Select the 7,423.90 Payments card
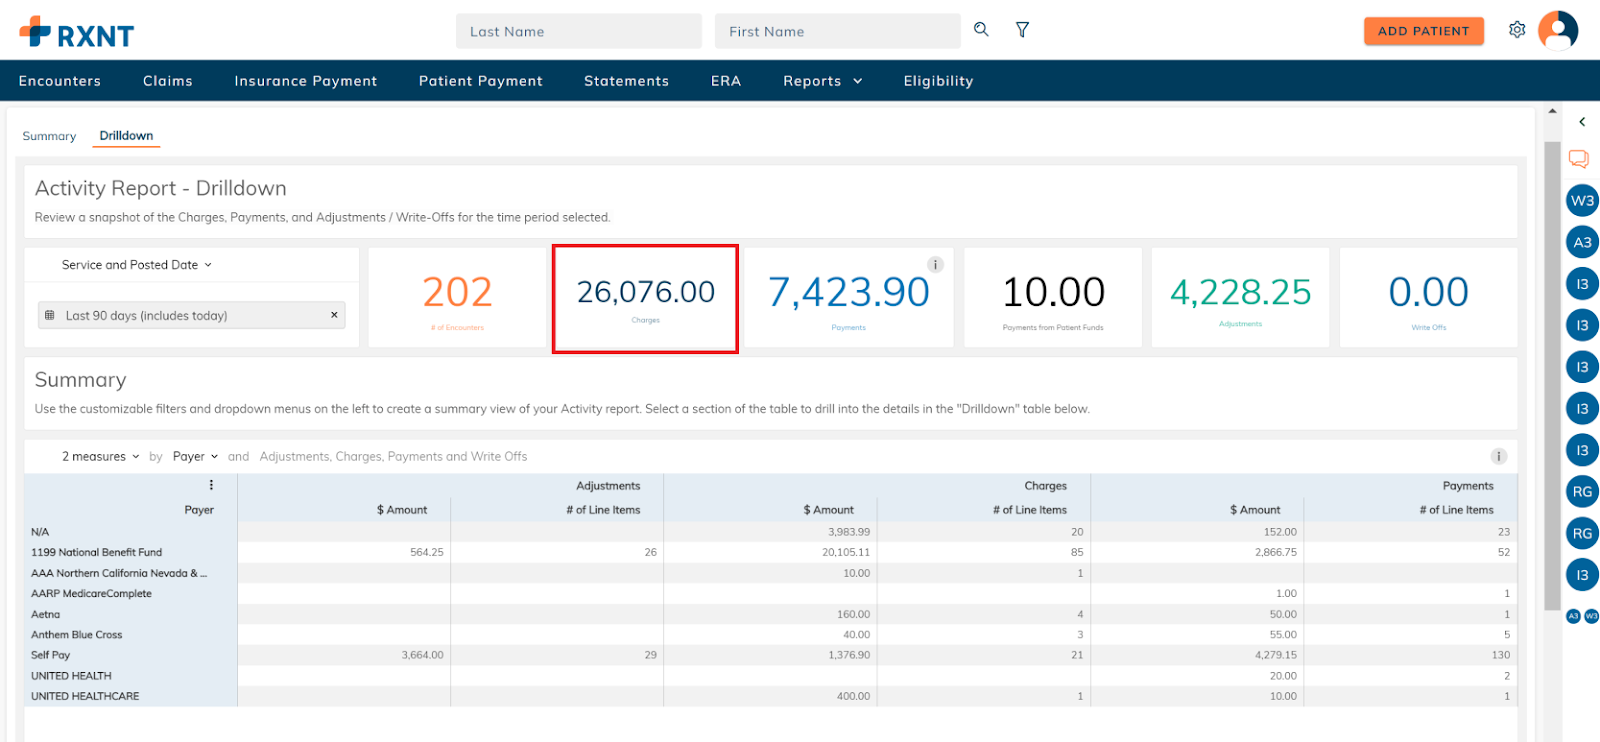 (x=848, y=298)
